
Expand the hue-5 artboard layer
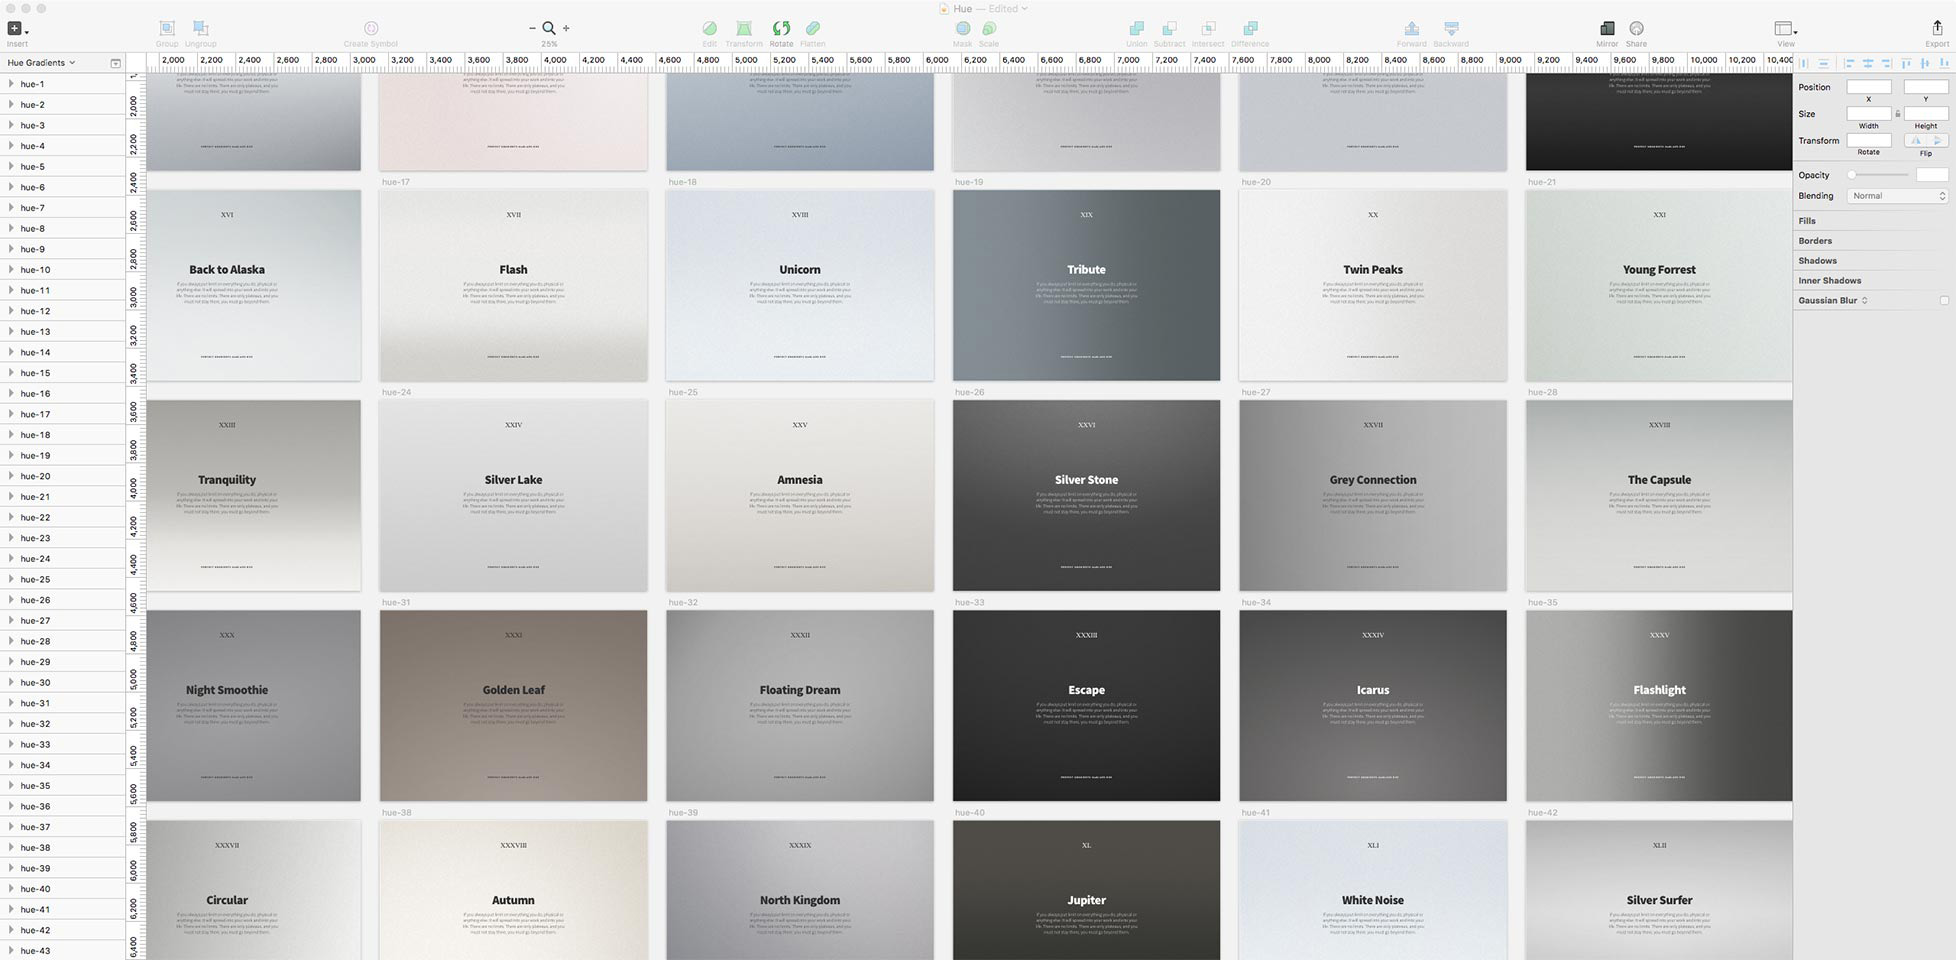[11, 166]
